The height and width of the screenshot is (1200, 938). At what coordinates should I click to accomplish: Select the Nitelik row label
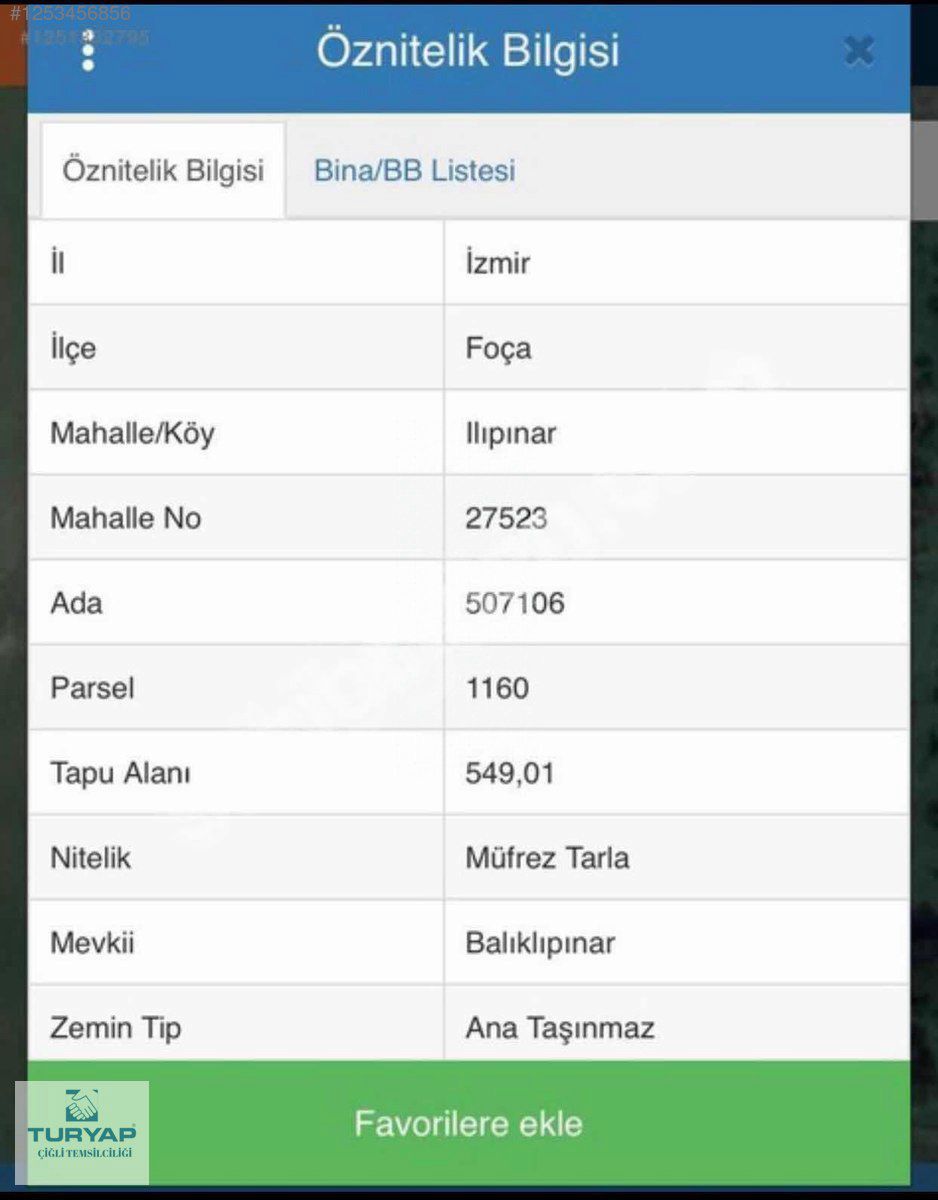90,858
